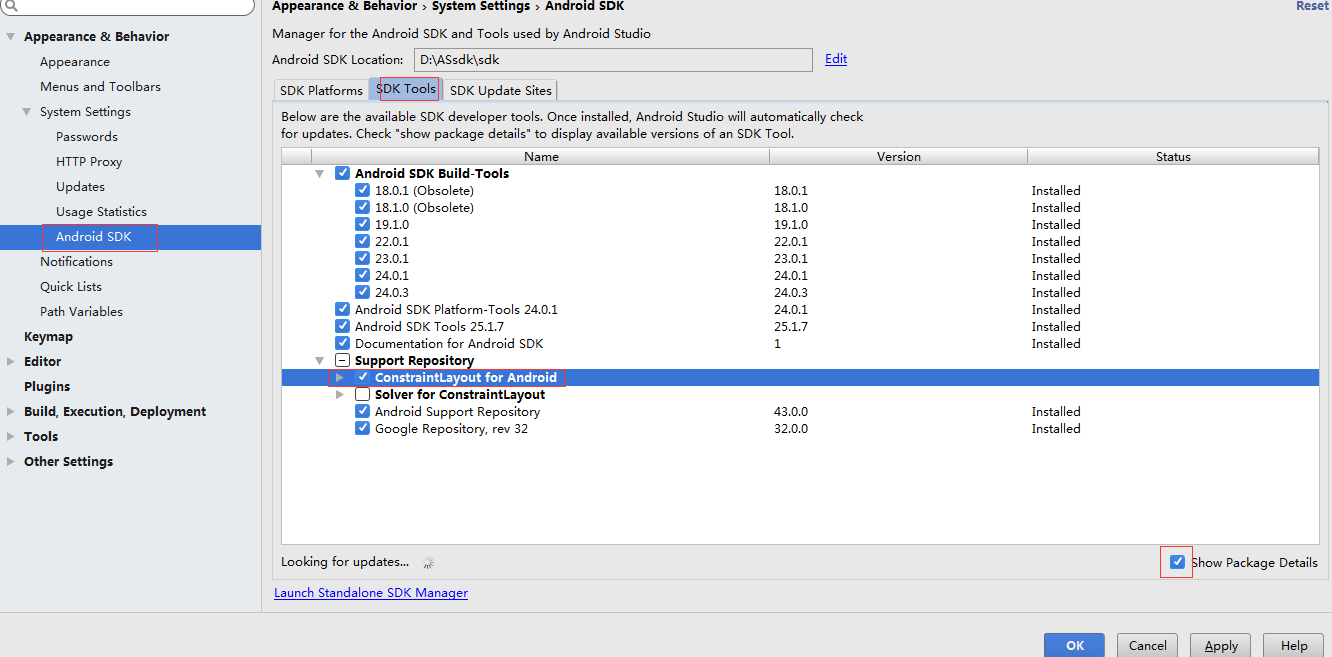Viewport: 1332px width, 657px height.
Task: Uncheck the 18.1.0 (Obsolete) build-tools checkbox
Action: tap(362, 207)
